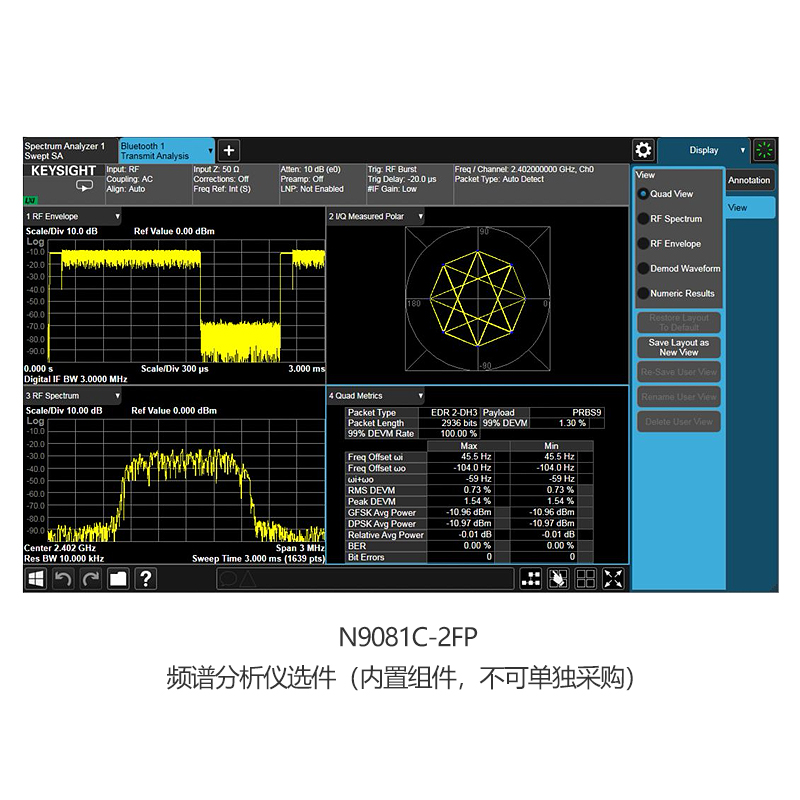800x800 pixels.
Task: Undo the last action
Action: pos(63,579)
